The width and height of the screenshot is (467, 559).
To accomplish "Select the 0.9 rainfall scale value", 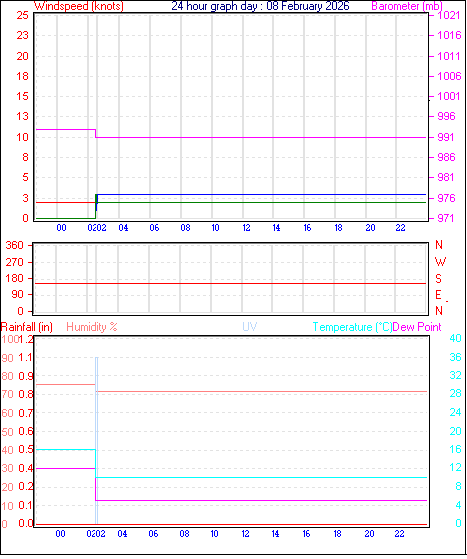I will 26,376.
